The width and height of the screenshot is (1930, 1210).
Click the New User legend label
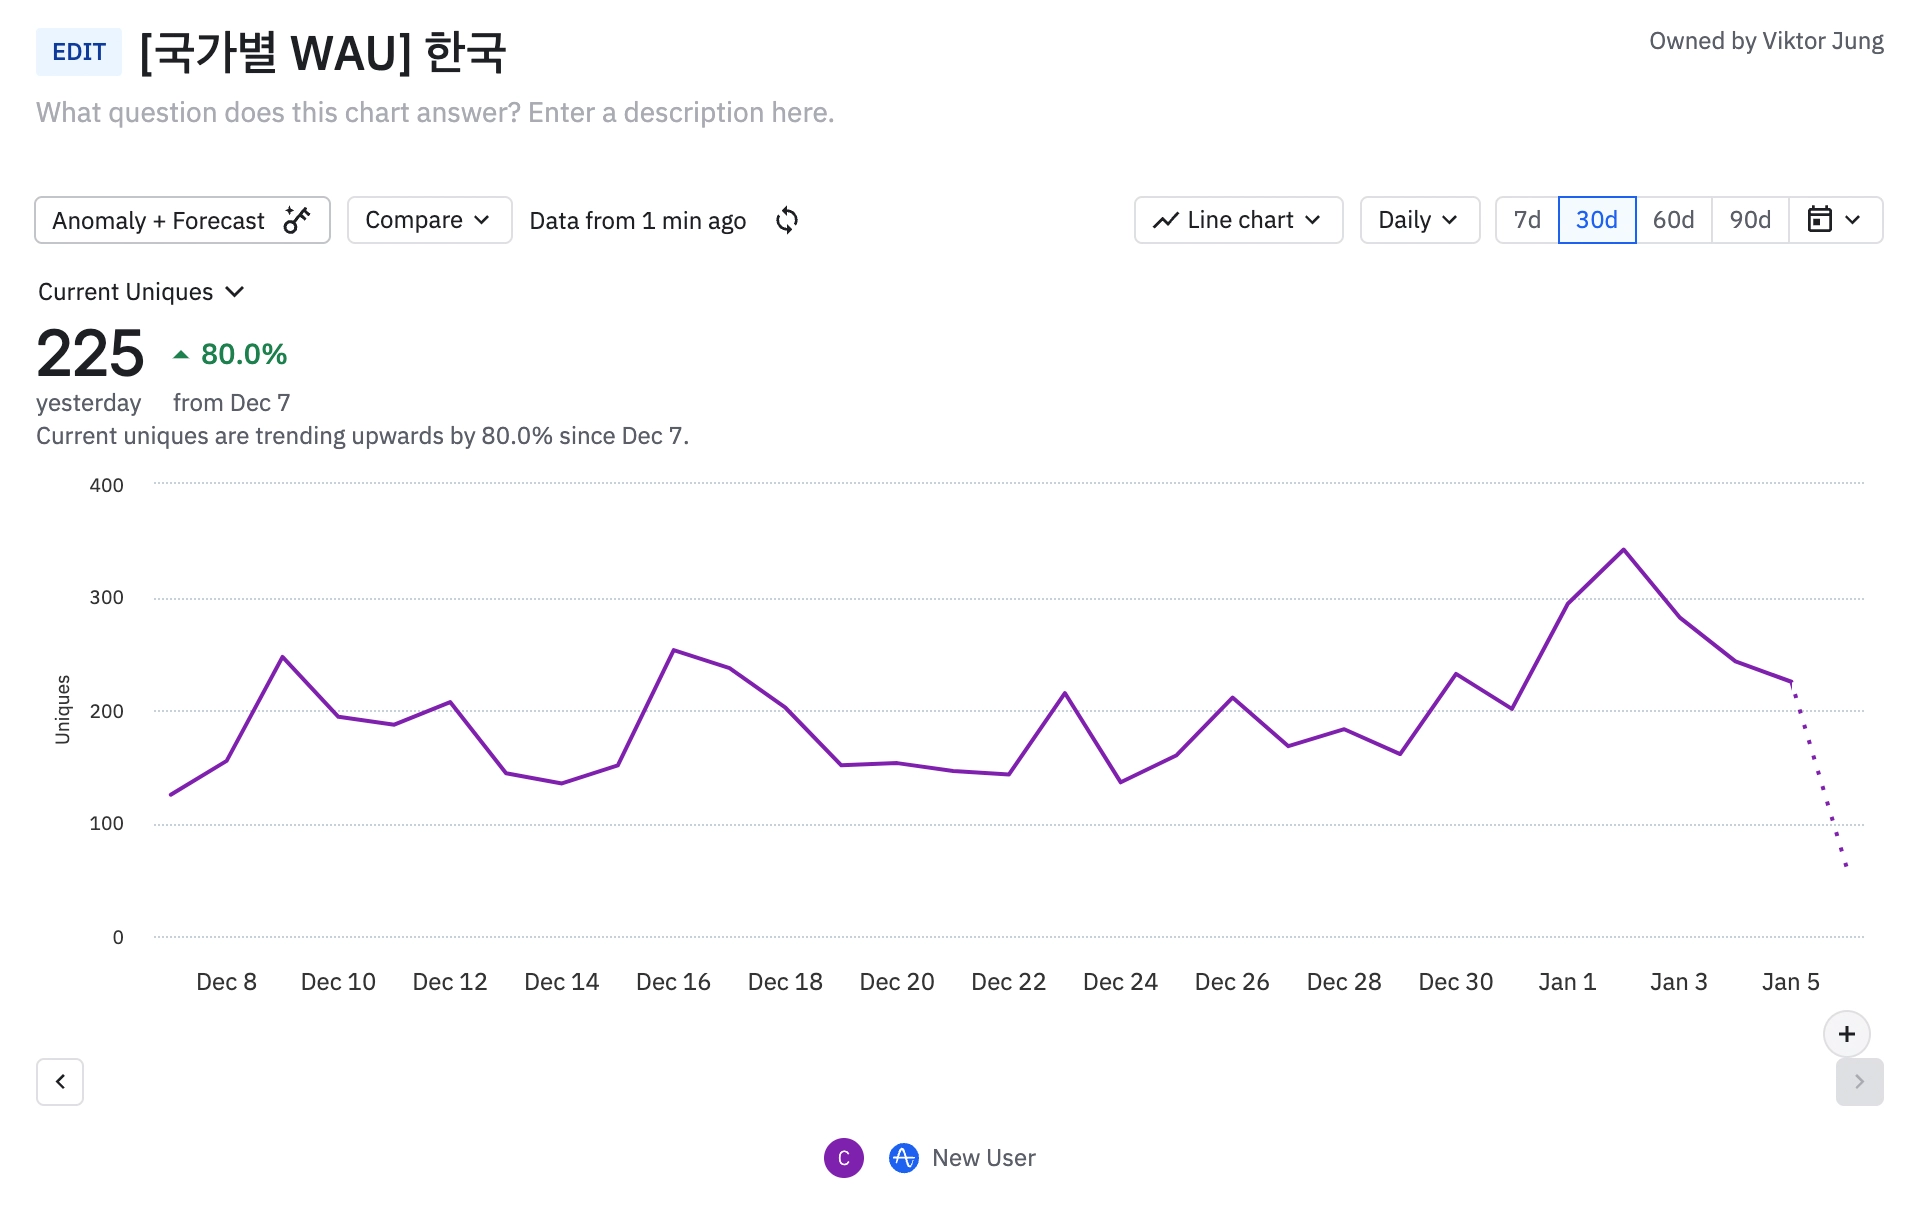pyautogui.click(x=983, y=1158)
